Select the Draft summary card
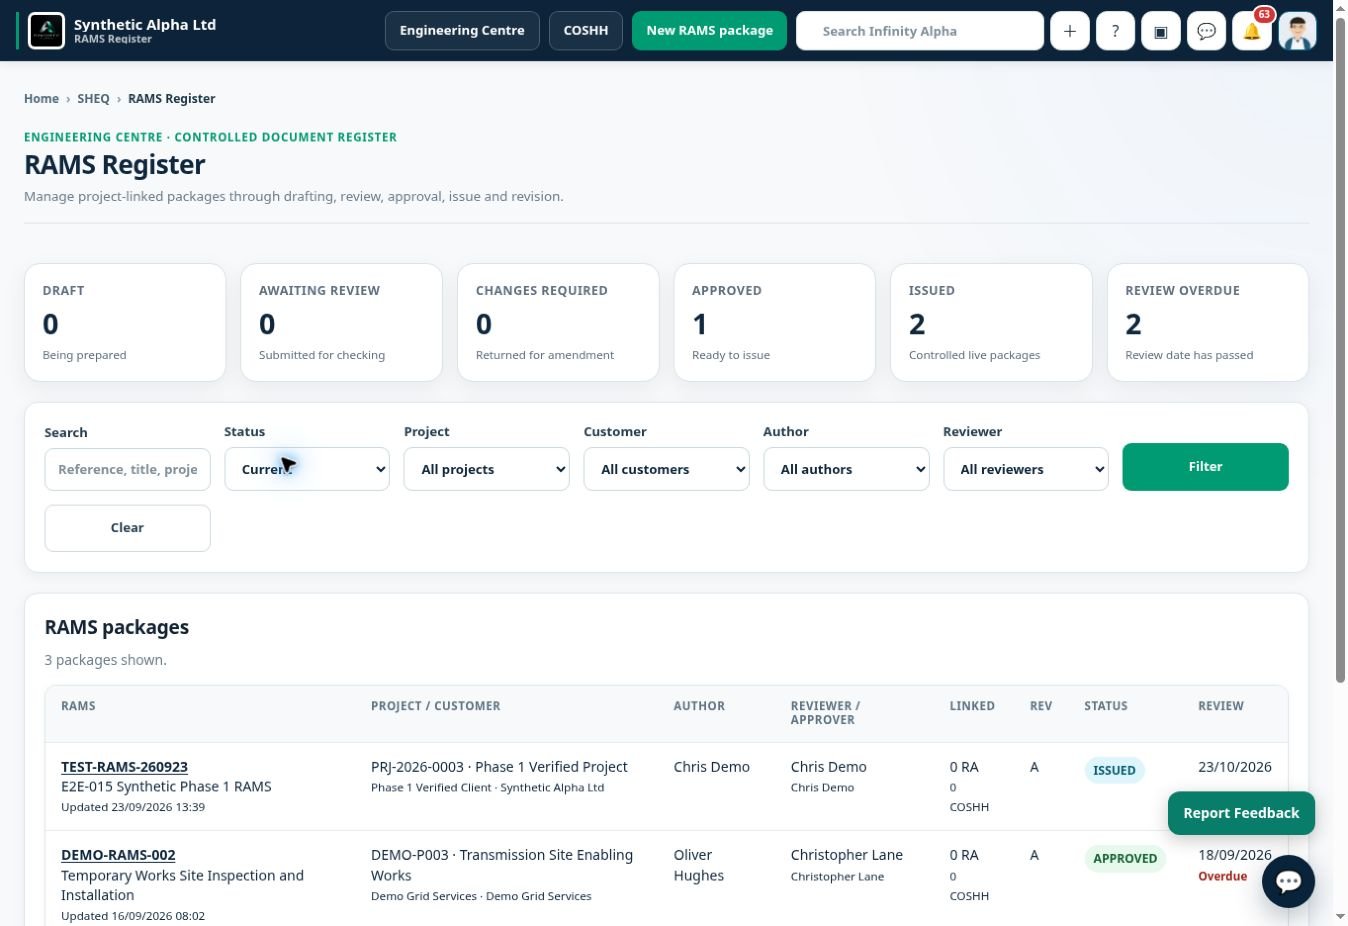 [x=125, y=322]
